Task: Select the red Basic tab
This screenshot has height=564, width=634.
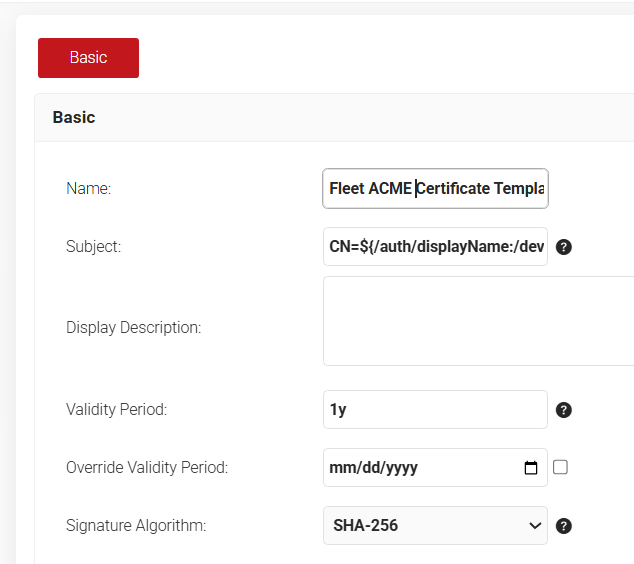Action: pos(89,58)
